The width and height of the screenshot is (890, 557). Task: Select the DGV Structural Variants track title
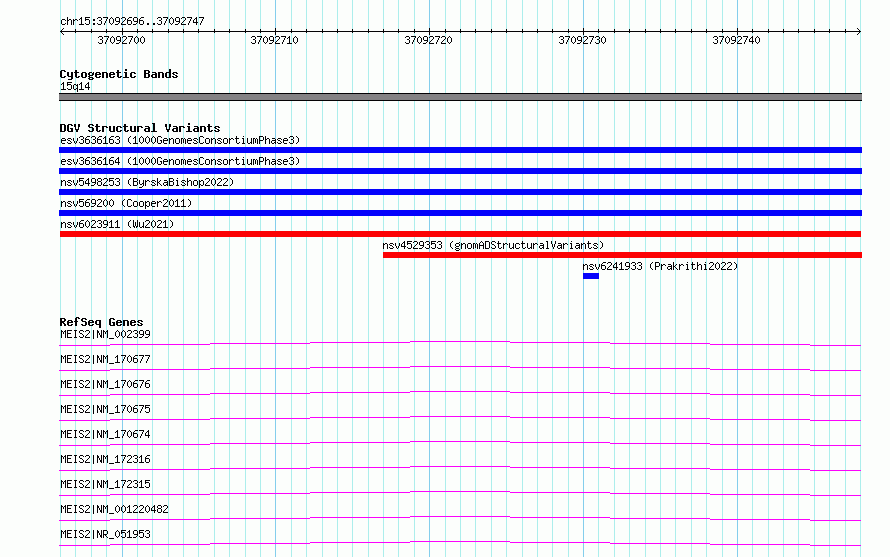pos(140,128)
